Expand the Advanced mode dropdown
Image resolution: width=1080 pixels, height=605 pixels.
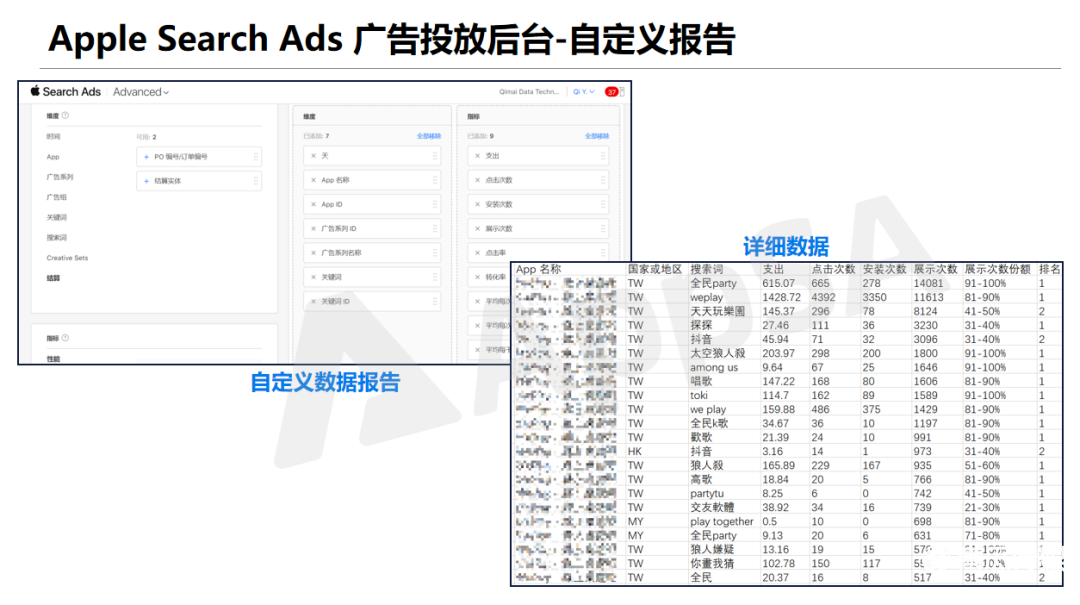click(x=141, y=92)
